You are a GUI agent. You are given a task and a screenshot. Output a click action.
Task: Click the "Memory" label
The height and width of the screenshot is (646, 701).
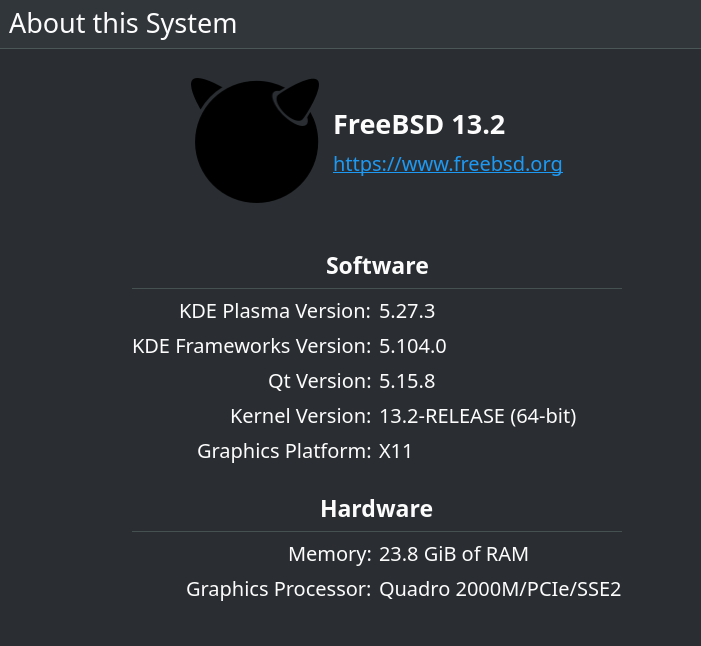pos(329,554)
